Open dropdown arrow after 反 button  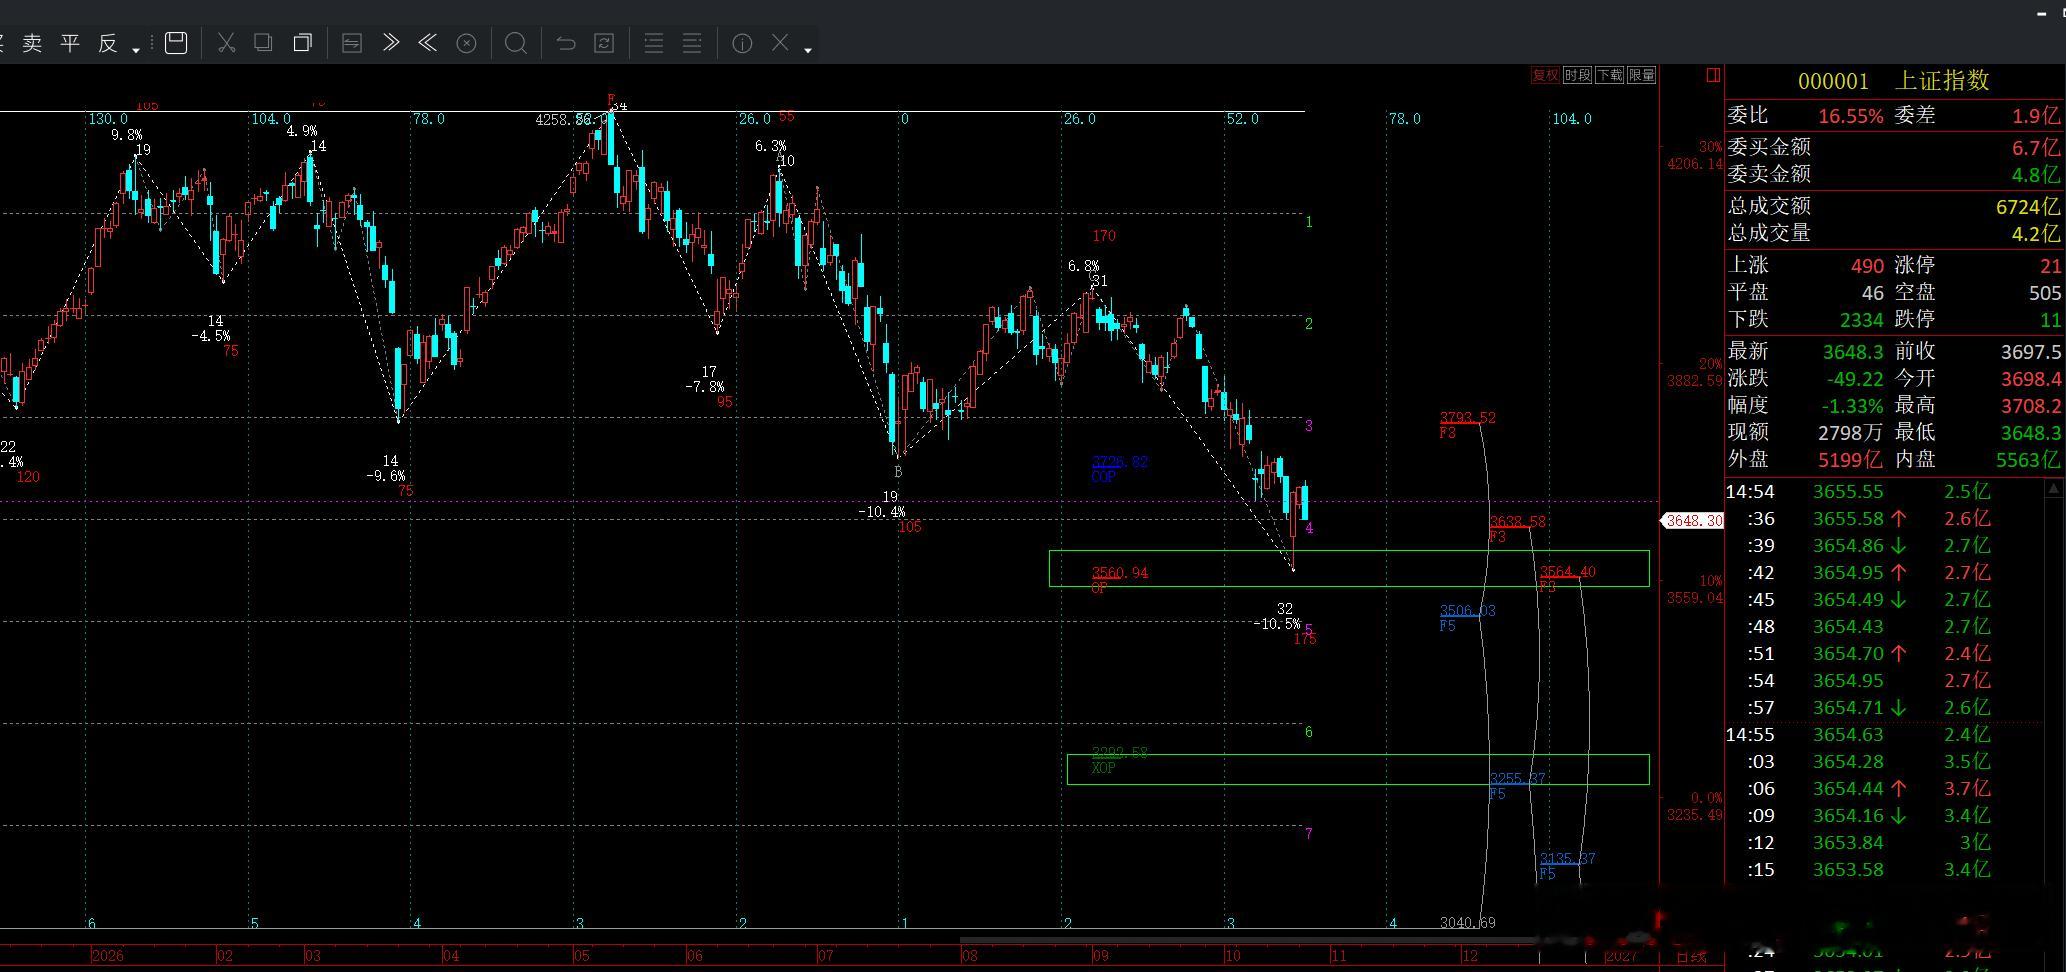point(136,49)
